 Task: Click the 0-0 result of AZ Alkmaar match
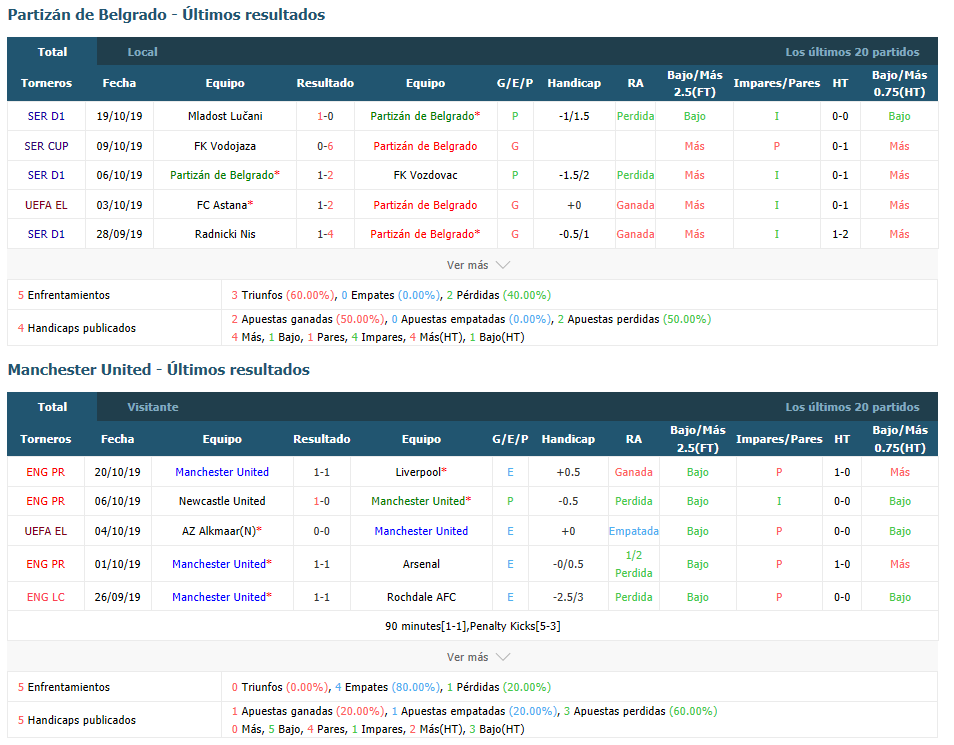coord(321,531)
